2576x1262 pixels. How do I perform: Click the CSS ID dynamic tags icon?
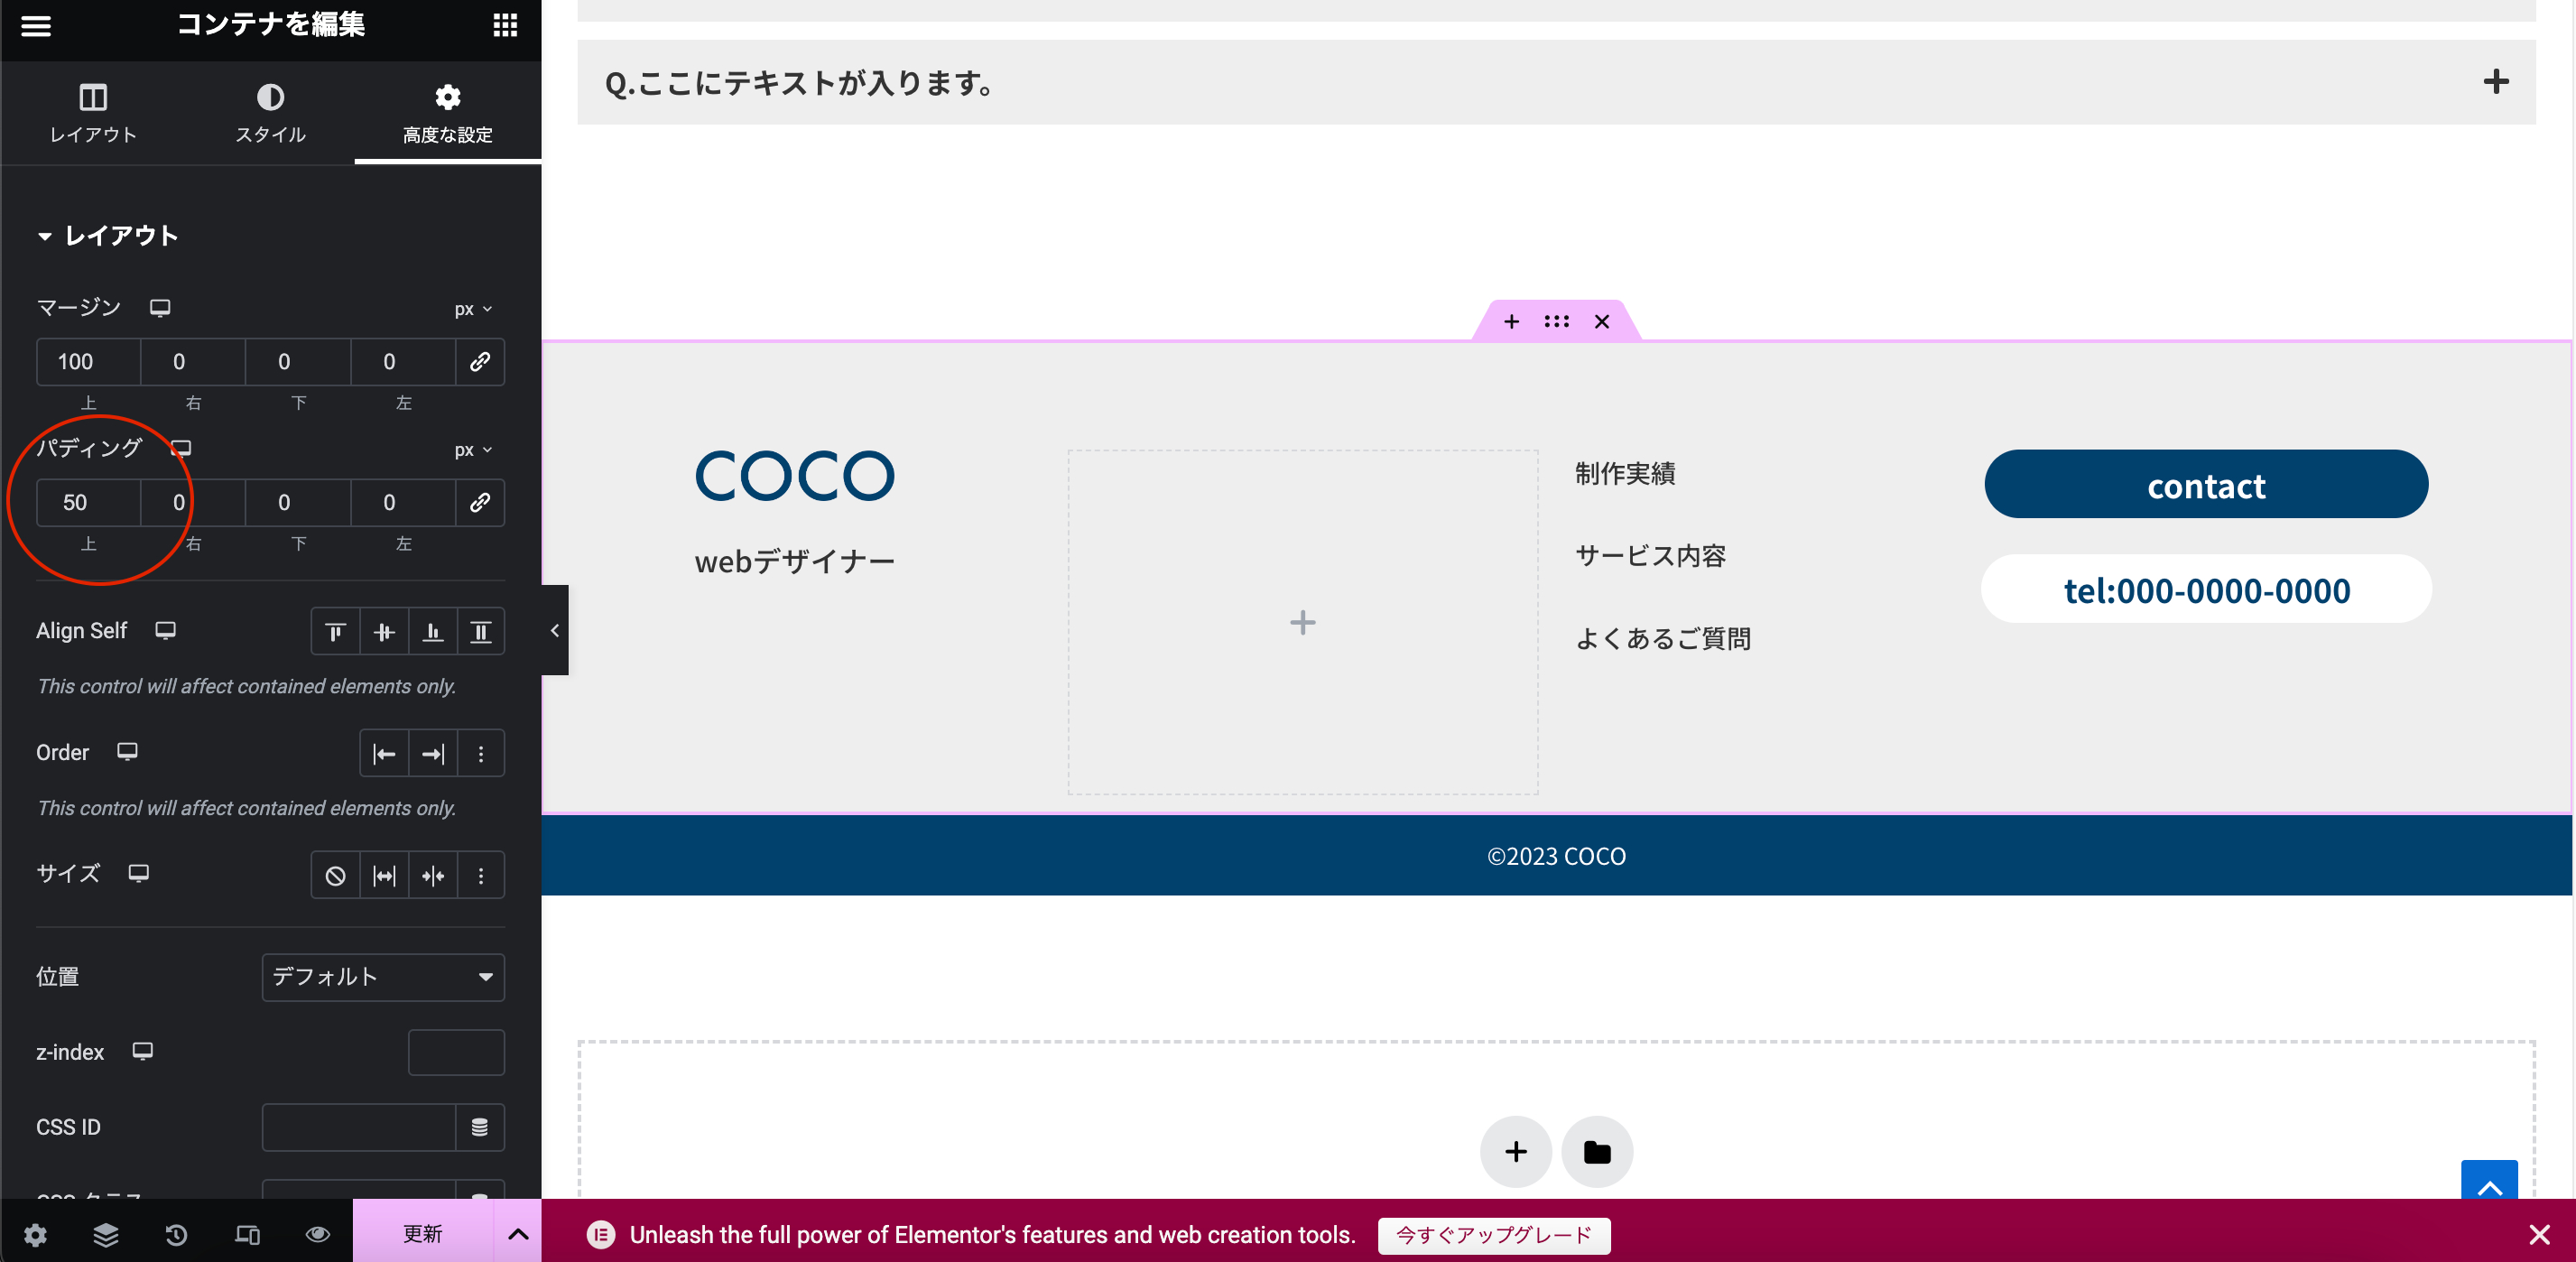click(x=480, y=1127)
